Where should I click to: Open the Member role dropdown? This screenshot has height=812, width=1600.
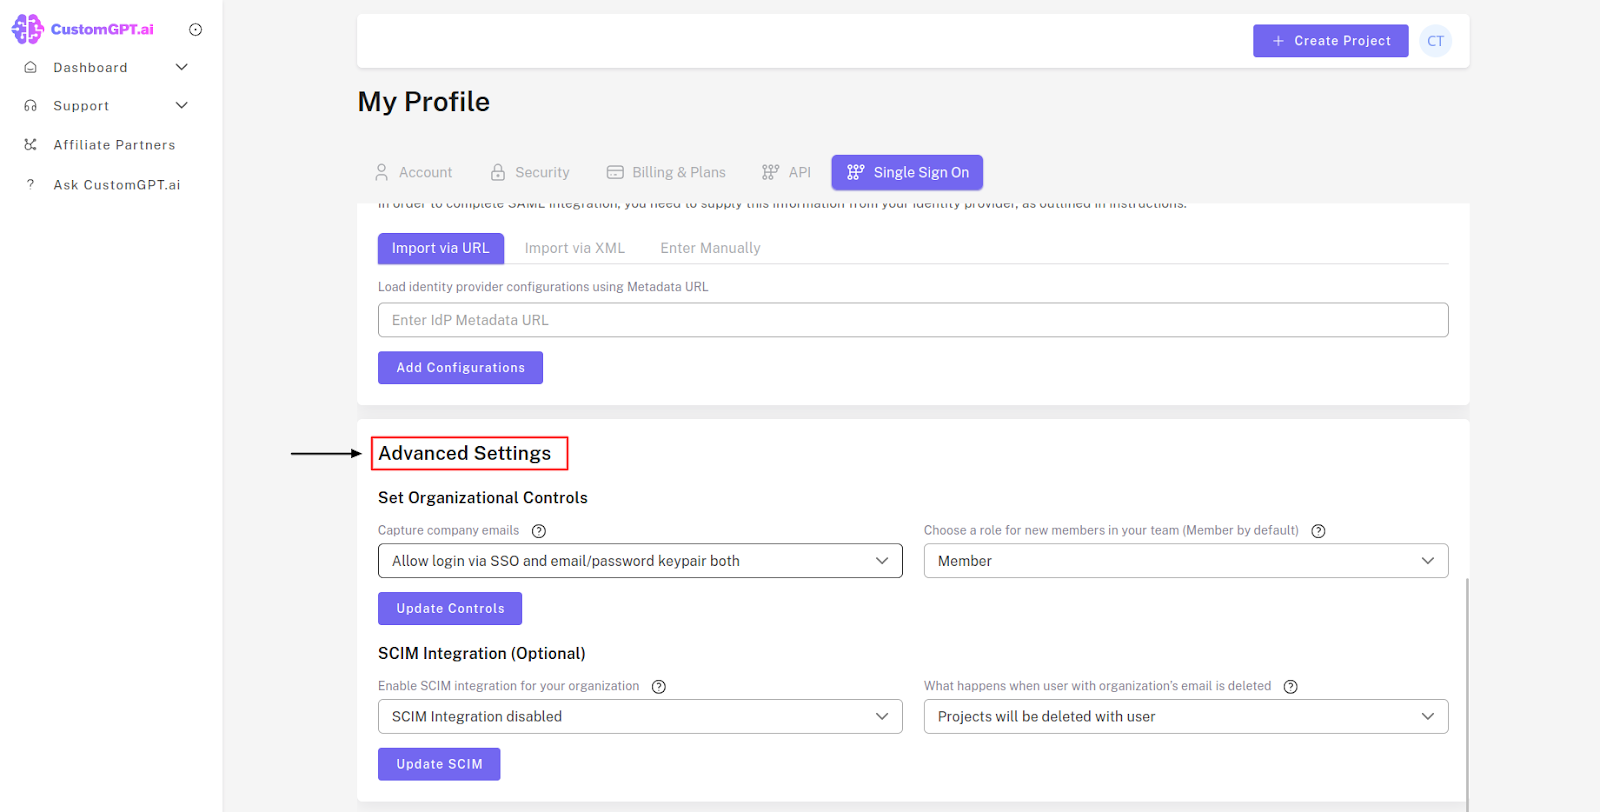(1186, 561)
